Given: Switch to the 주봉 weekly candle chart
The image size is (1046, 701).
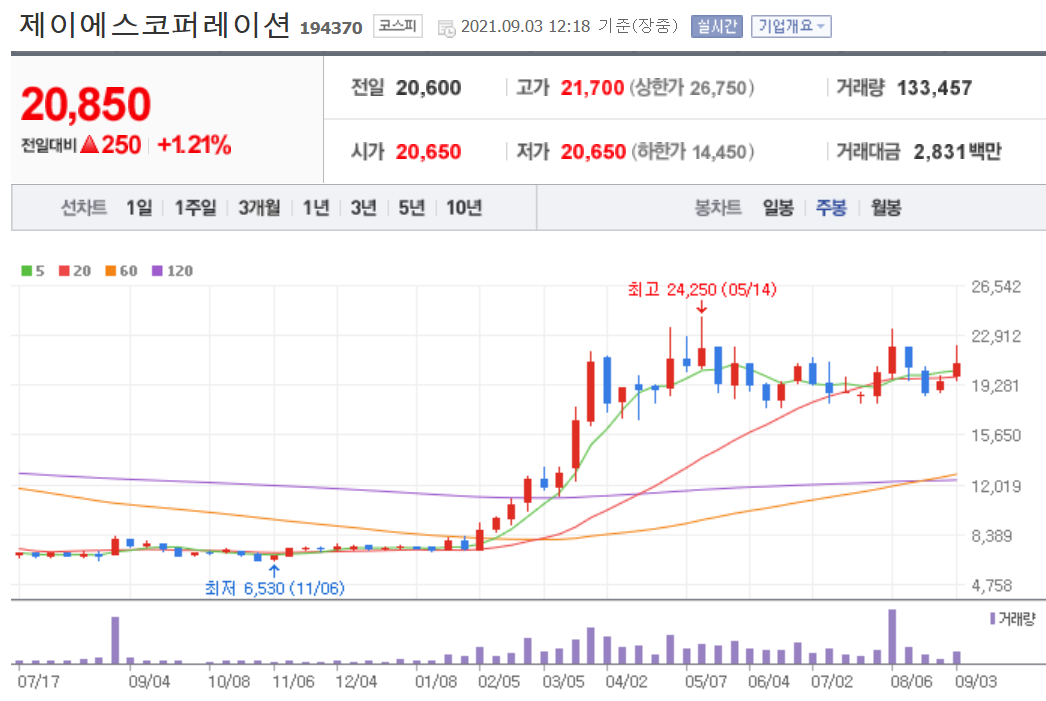Looking at the screenshot, I should pyautogui.click(x=831, y=208).
